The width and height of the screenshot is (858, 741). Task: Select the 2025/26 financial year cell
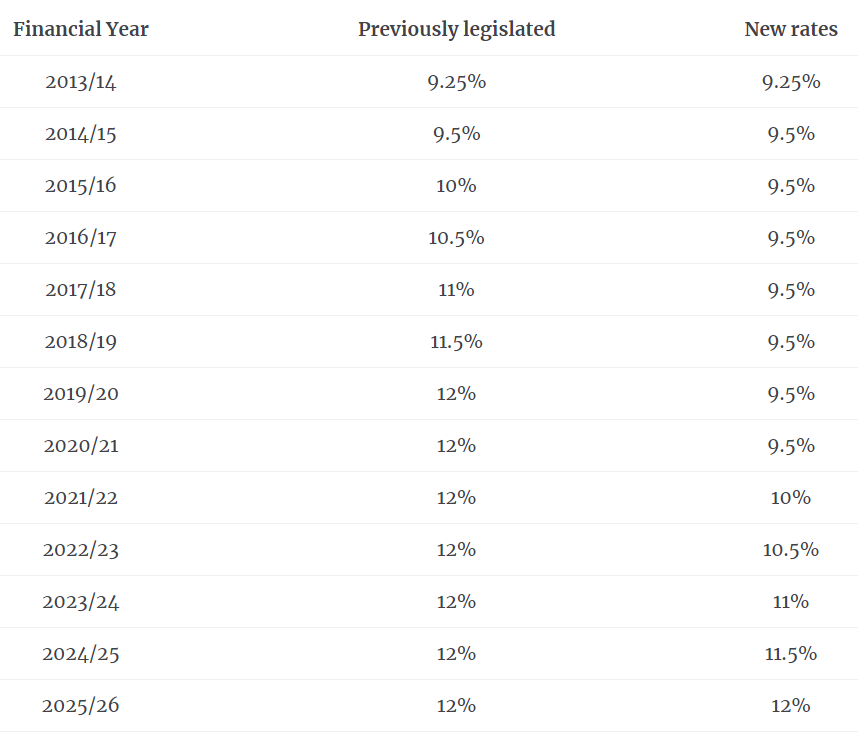pos(81,706)
